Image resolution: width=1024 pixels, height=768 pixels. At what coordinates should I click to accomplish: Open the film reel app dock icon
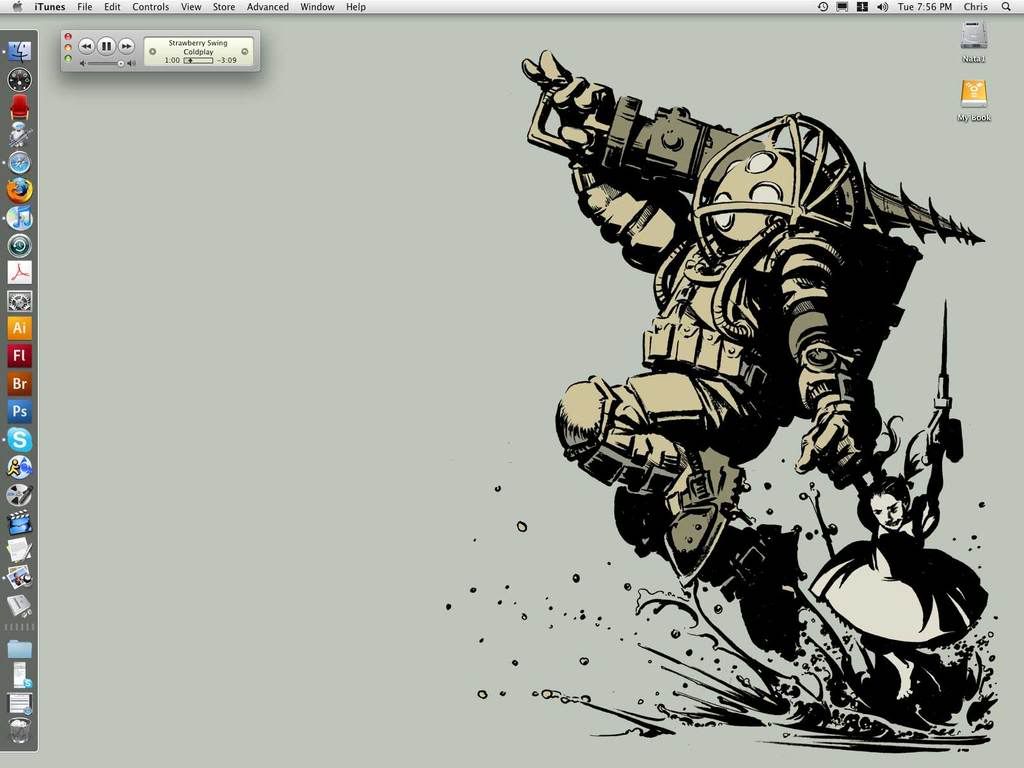20,495
